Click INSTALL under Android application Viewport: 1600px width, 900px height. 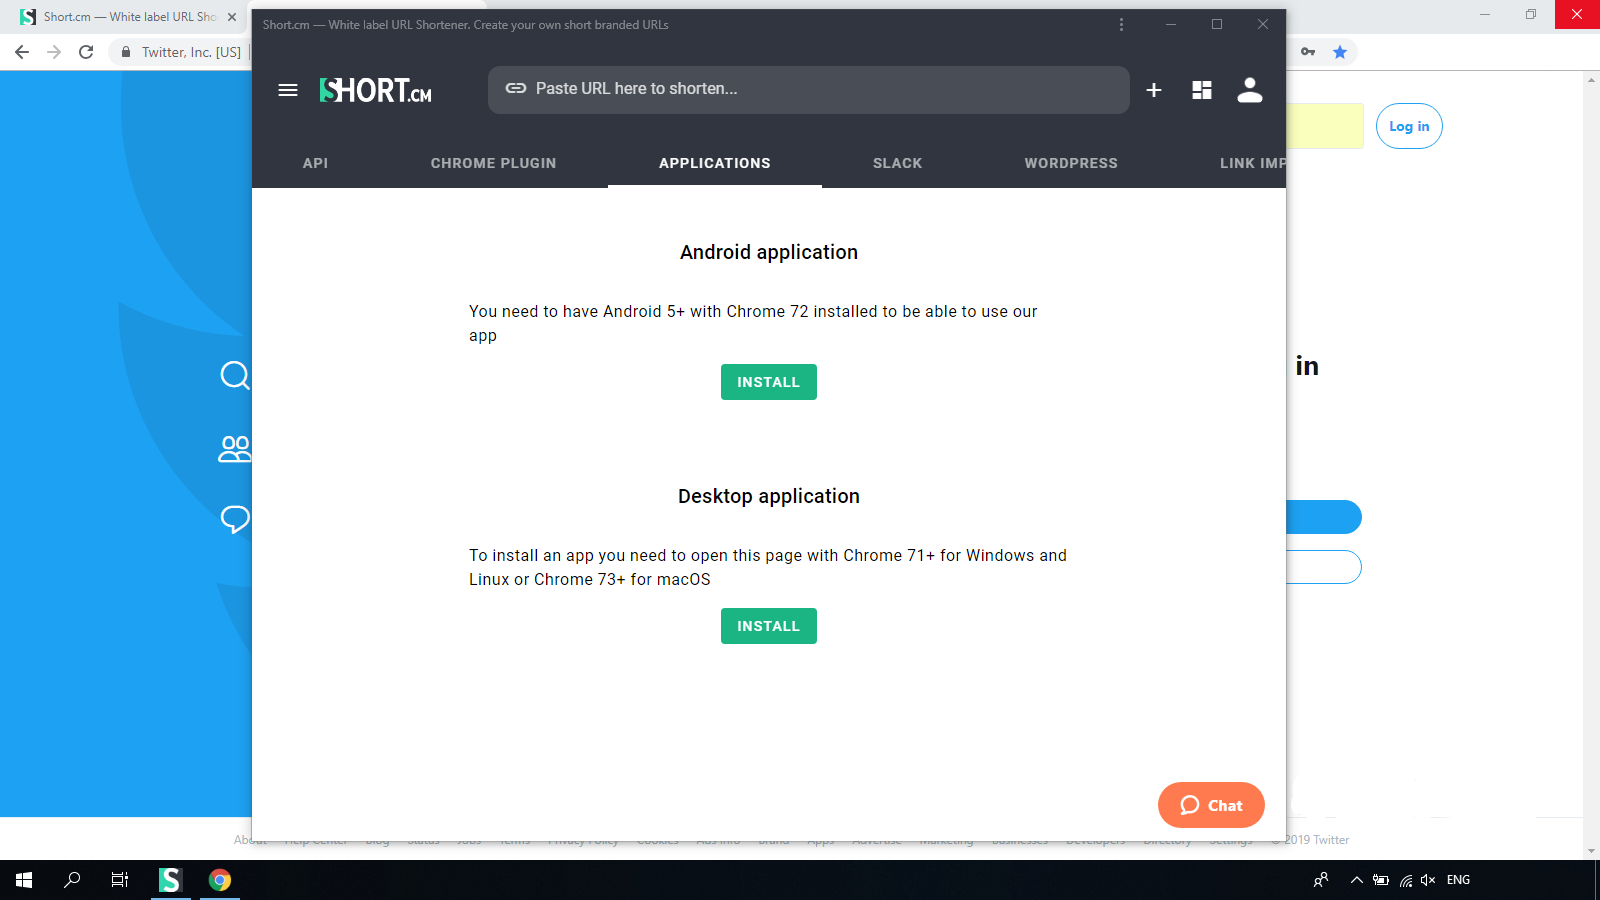coord(768,381)
